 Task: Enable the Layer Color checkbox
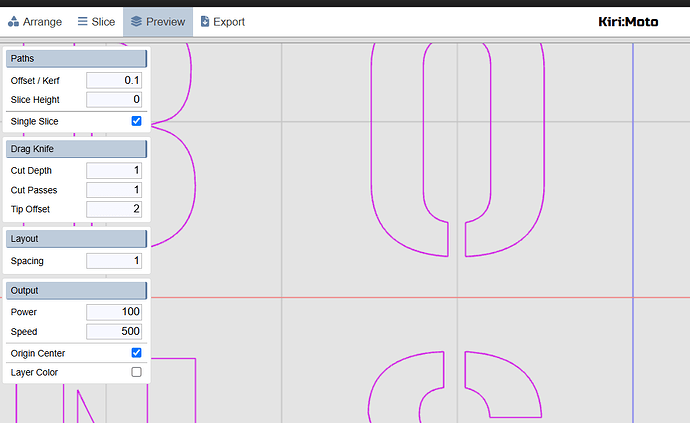[x=136, y=372]
